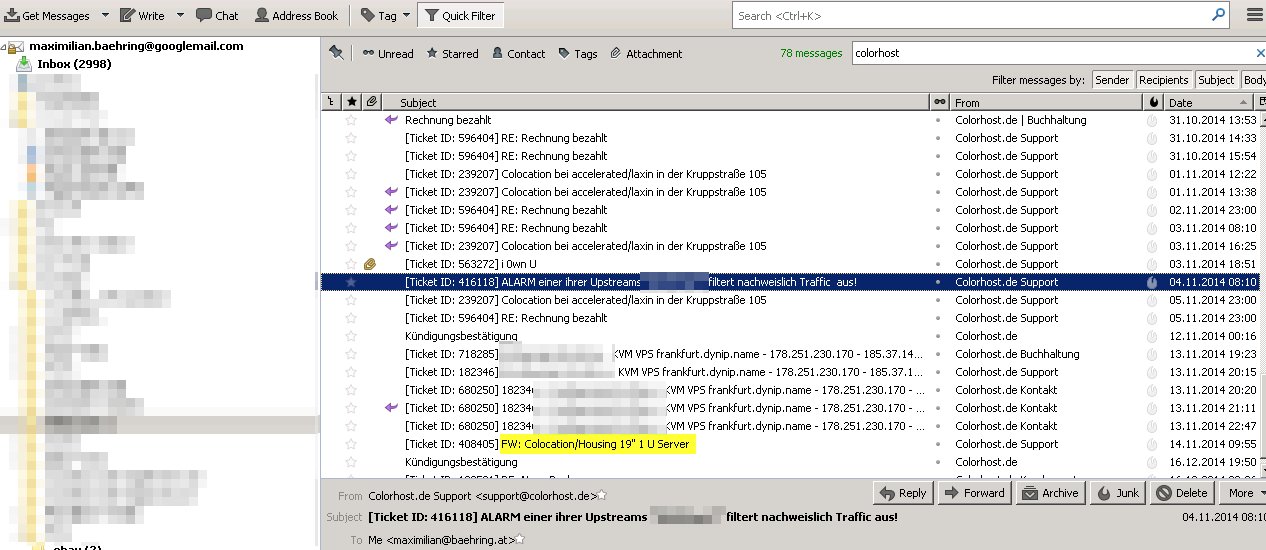Expand the Write button dropdown arrow
Image resolution: width=1266 pixels, height=550 pixels.
(x=180, y=16)
